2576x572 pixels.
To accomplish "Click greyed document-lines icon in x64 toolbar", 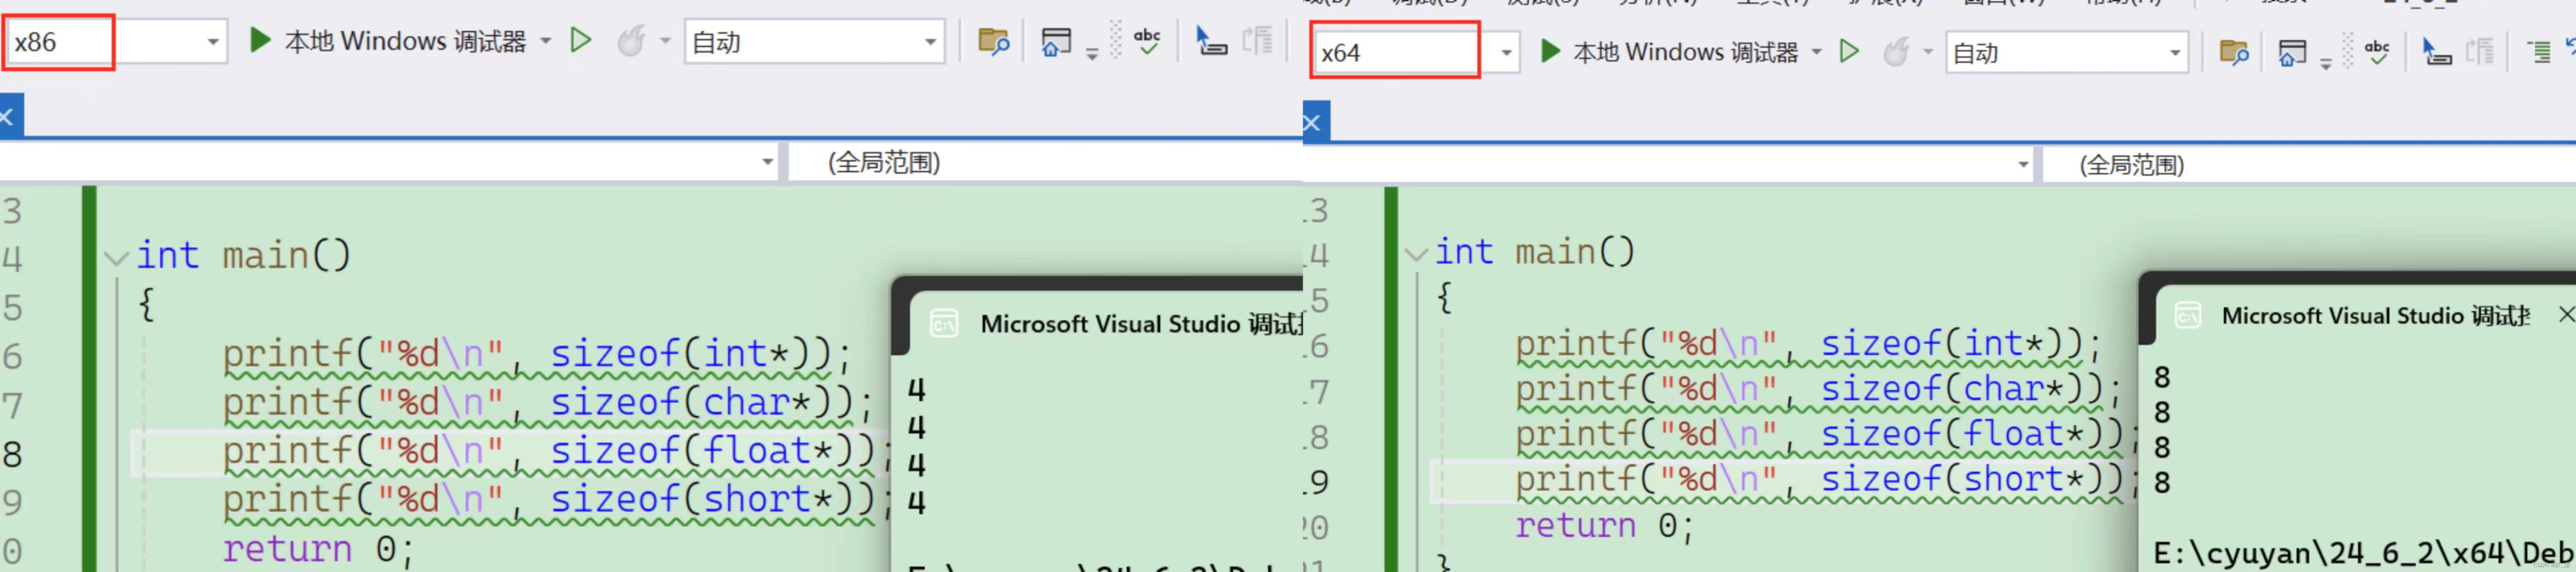I will pyautogui.click(x=2480, y=51).
